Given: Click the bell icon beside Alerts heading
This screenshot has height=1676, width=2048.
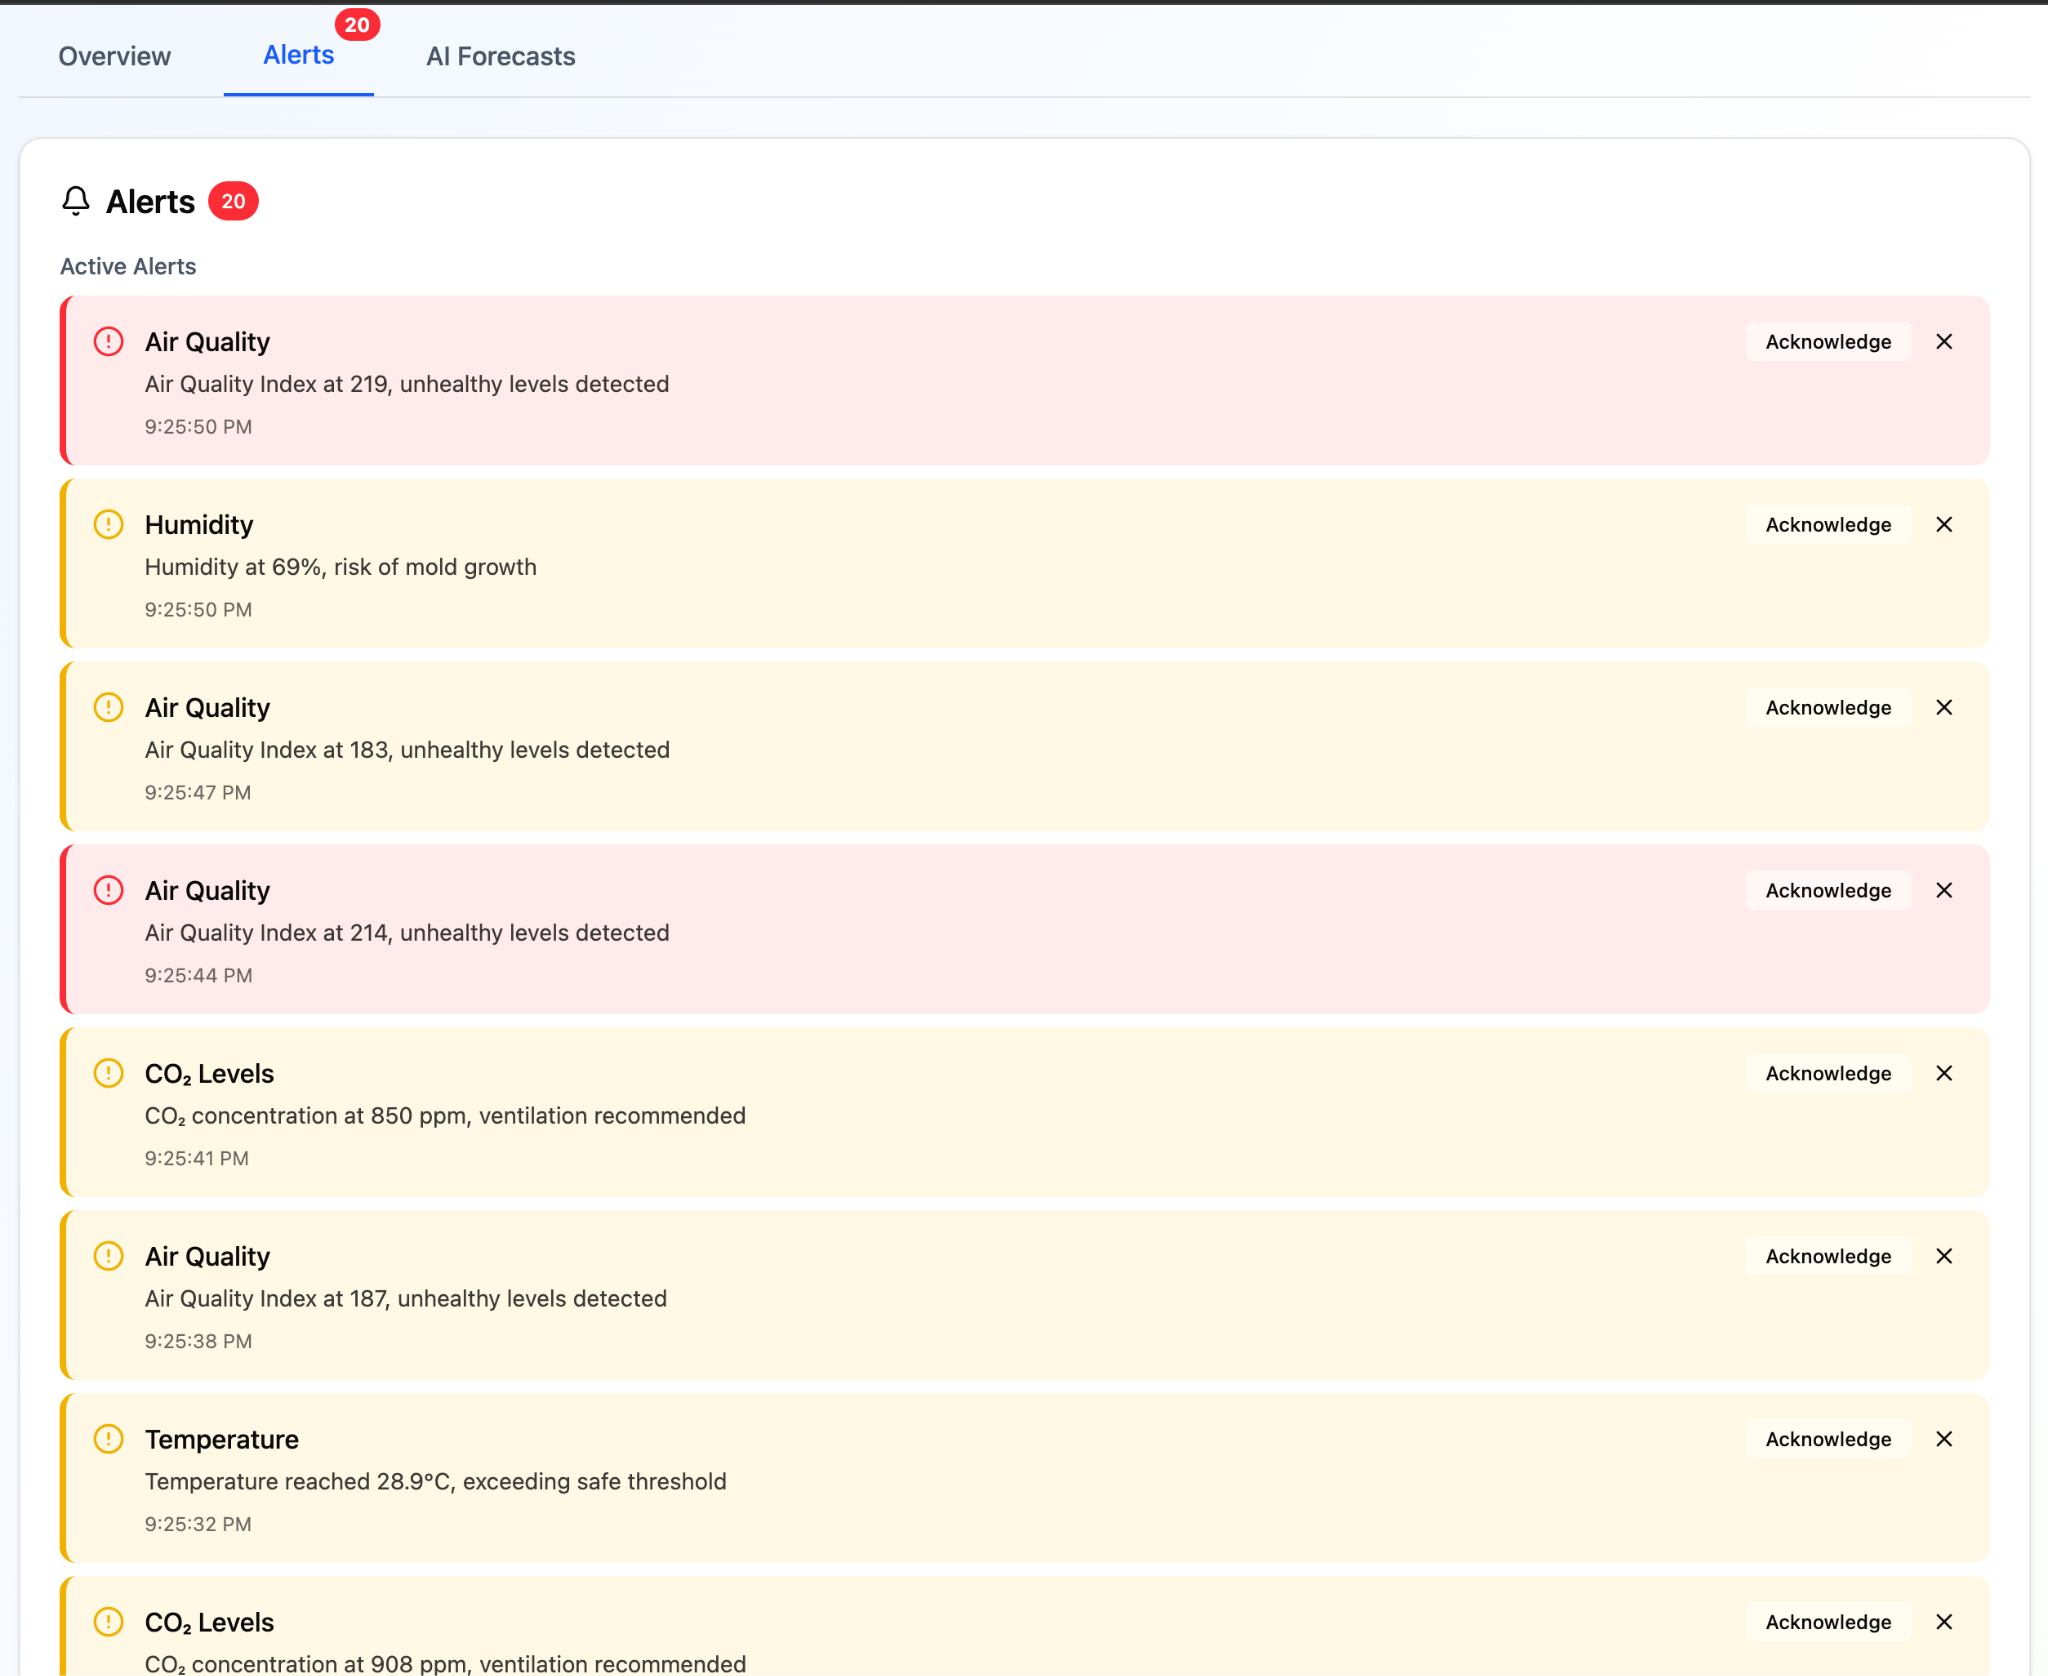Looking at the screenshot, I should pos(76,201).
